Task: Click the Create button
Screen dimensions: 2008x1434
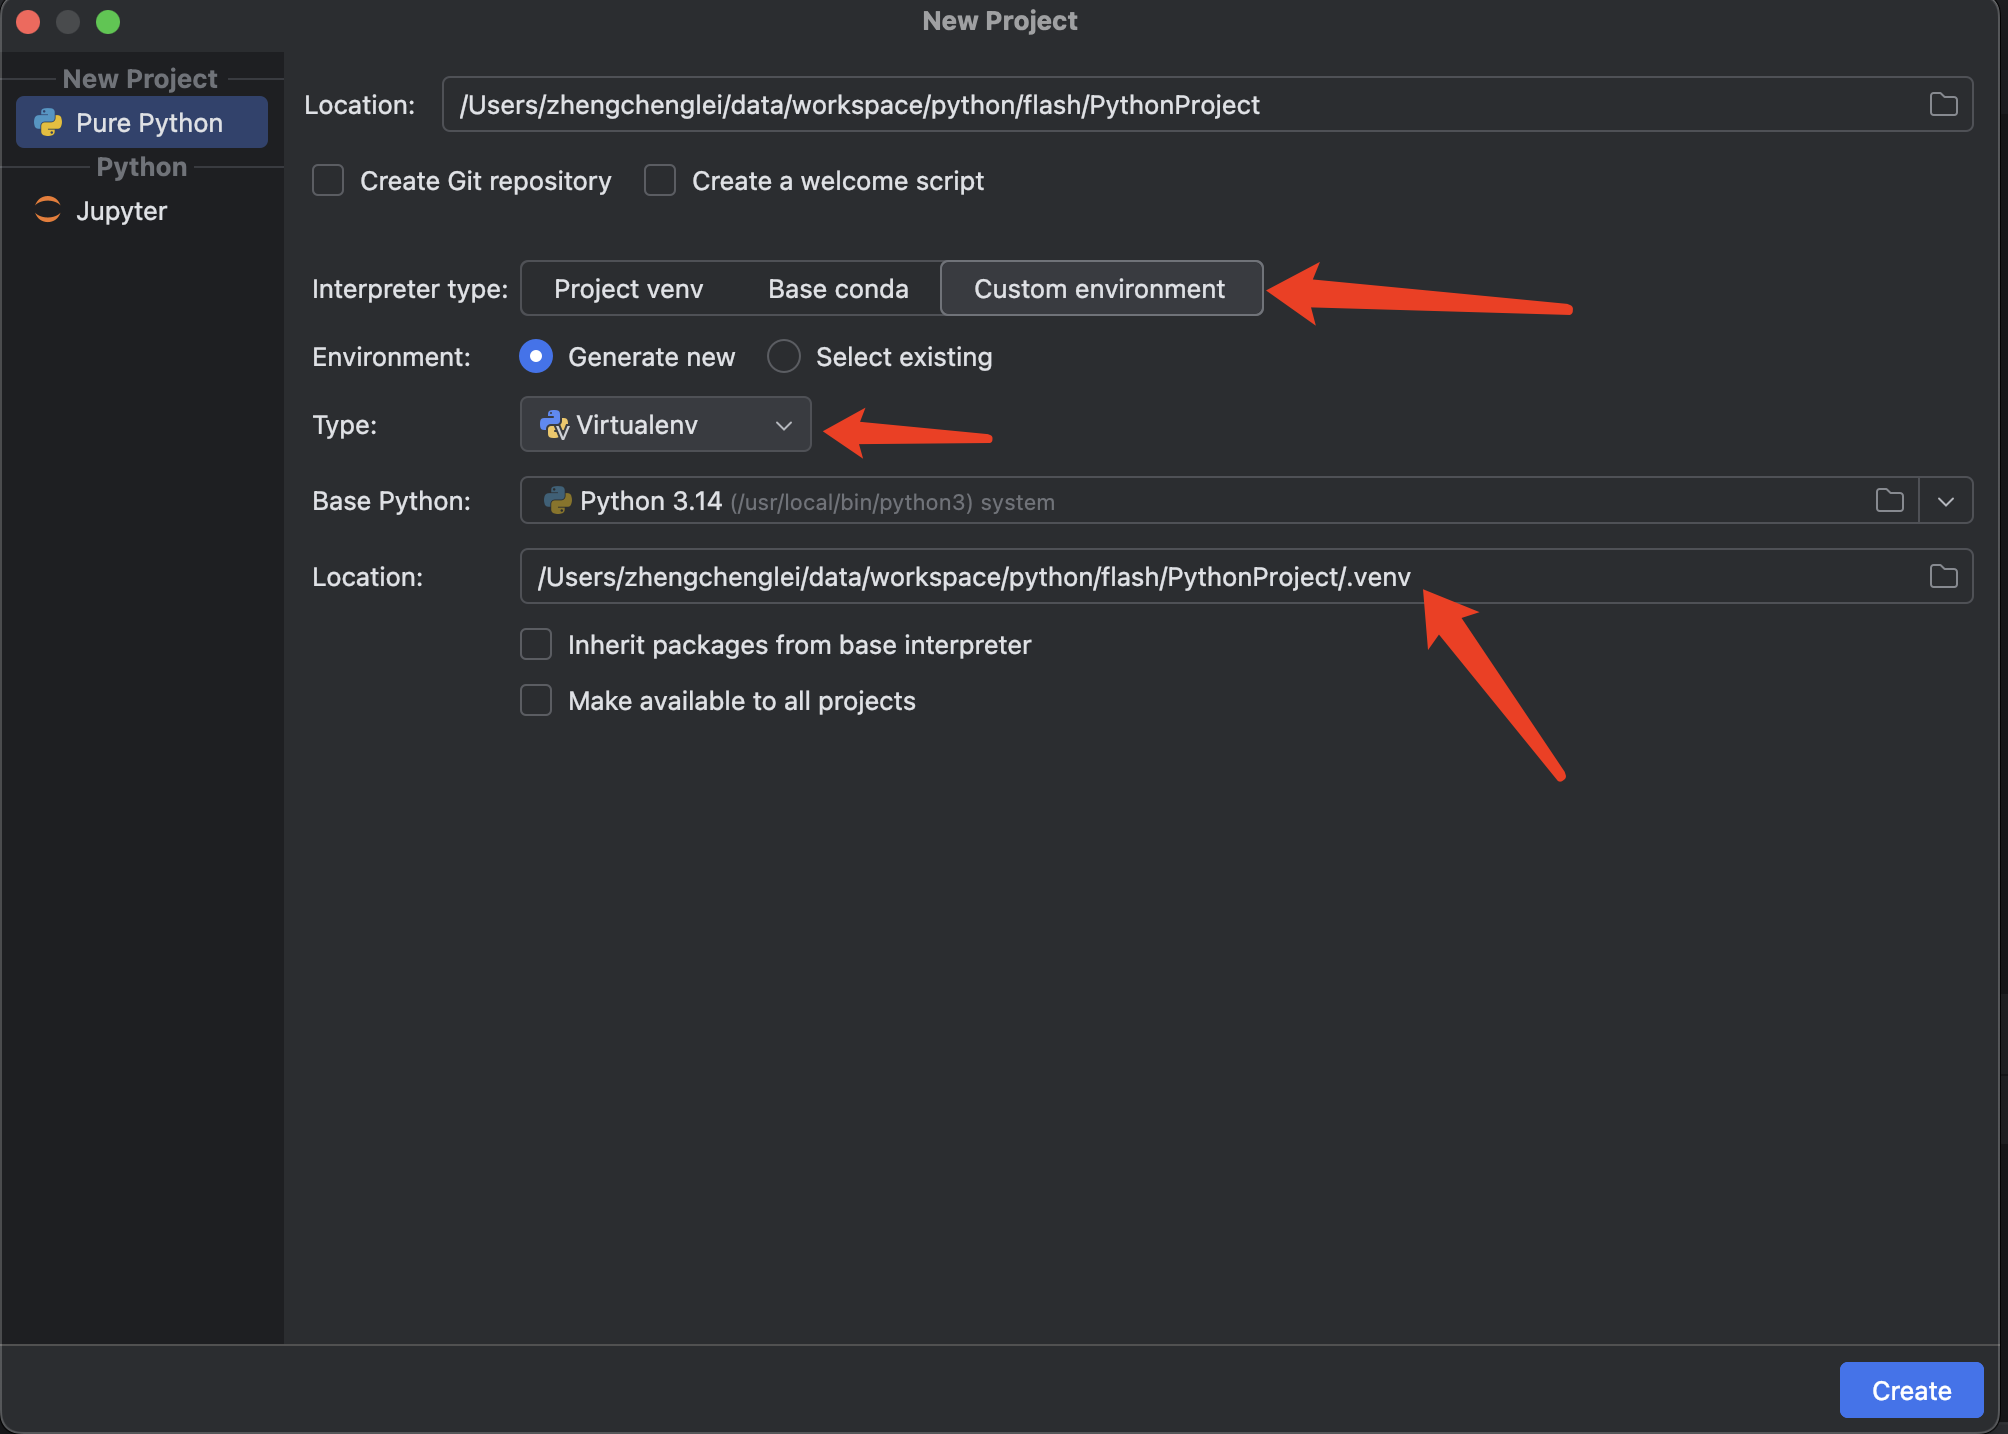Action: 1911,1389
